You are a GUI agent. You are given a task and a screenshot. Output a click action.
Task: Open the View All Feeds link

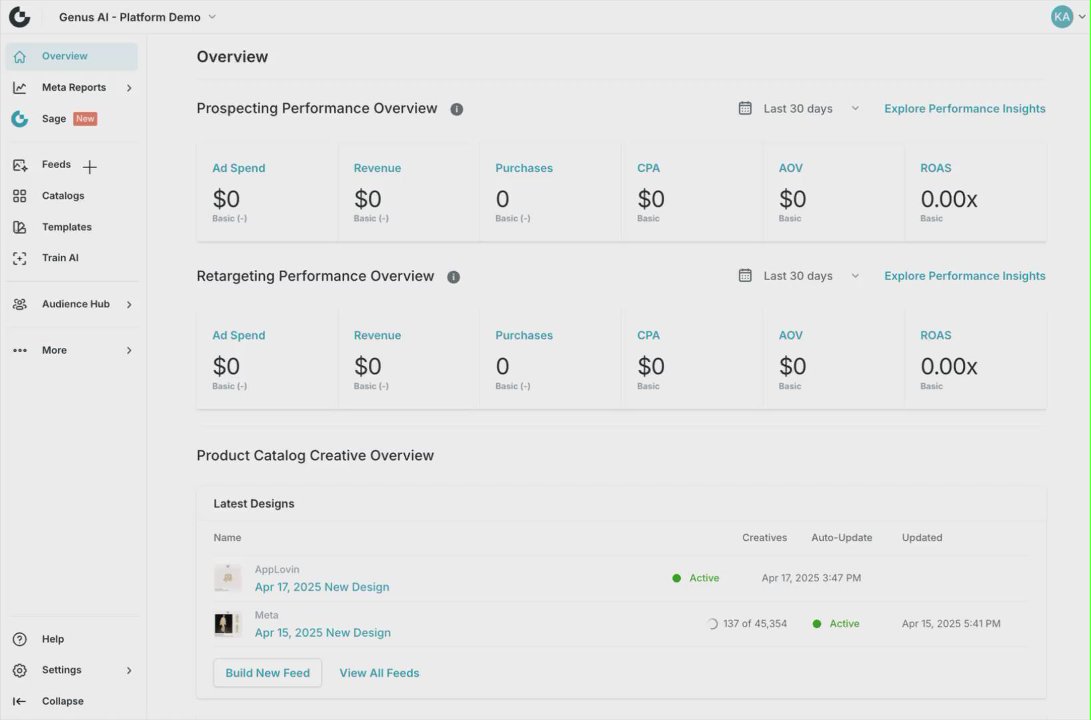click(x=379, y=673)
